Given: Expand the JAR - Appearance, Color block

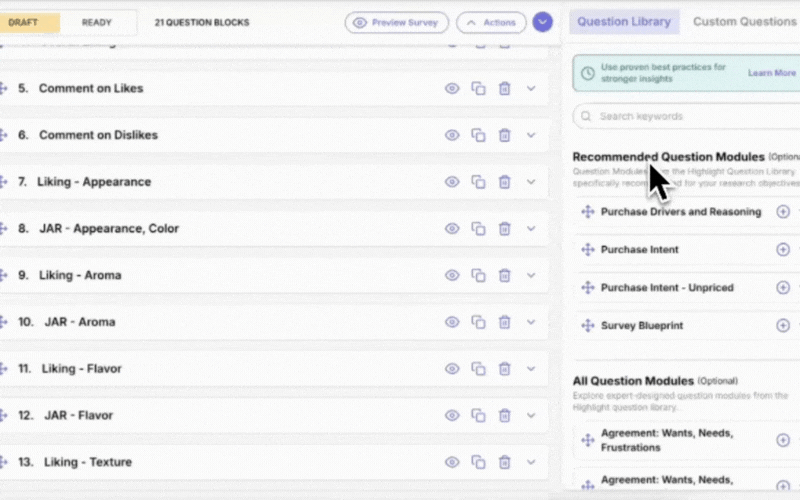Looking at the screenshot, I should (531, 229).
